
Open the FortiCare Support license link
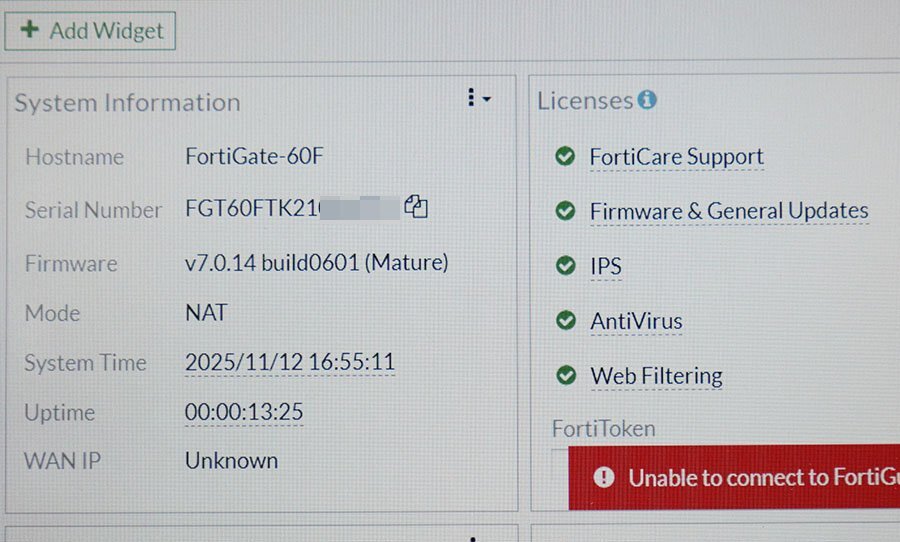(677, 157)
